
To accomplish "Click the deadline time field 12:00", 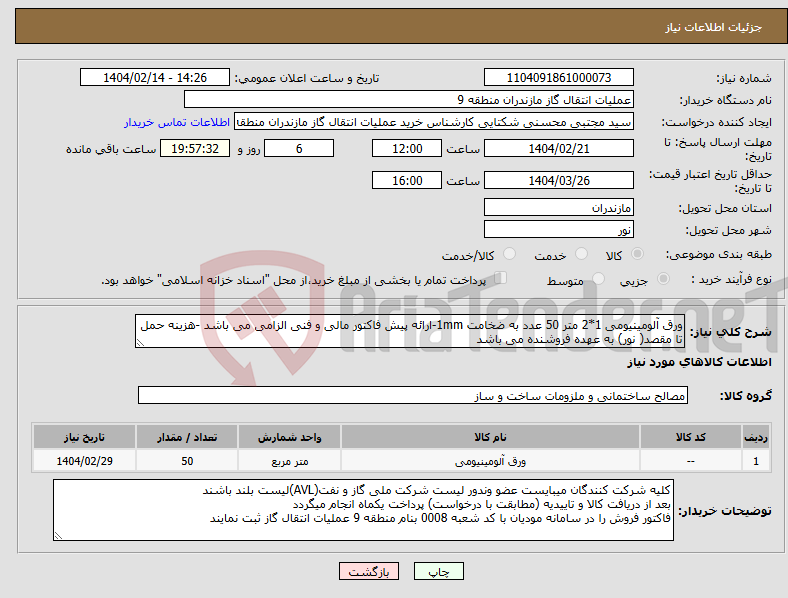I will pyautogui.click(x=407, y=148).
